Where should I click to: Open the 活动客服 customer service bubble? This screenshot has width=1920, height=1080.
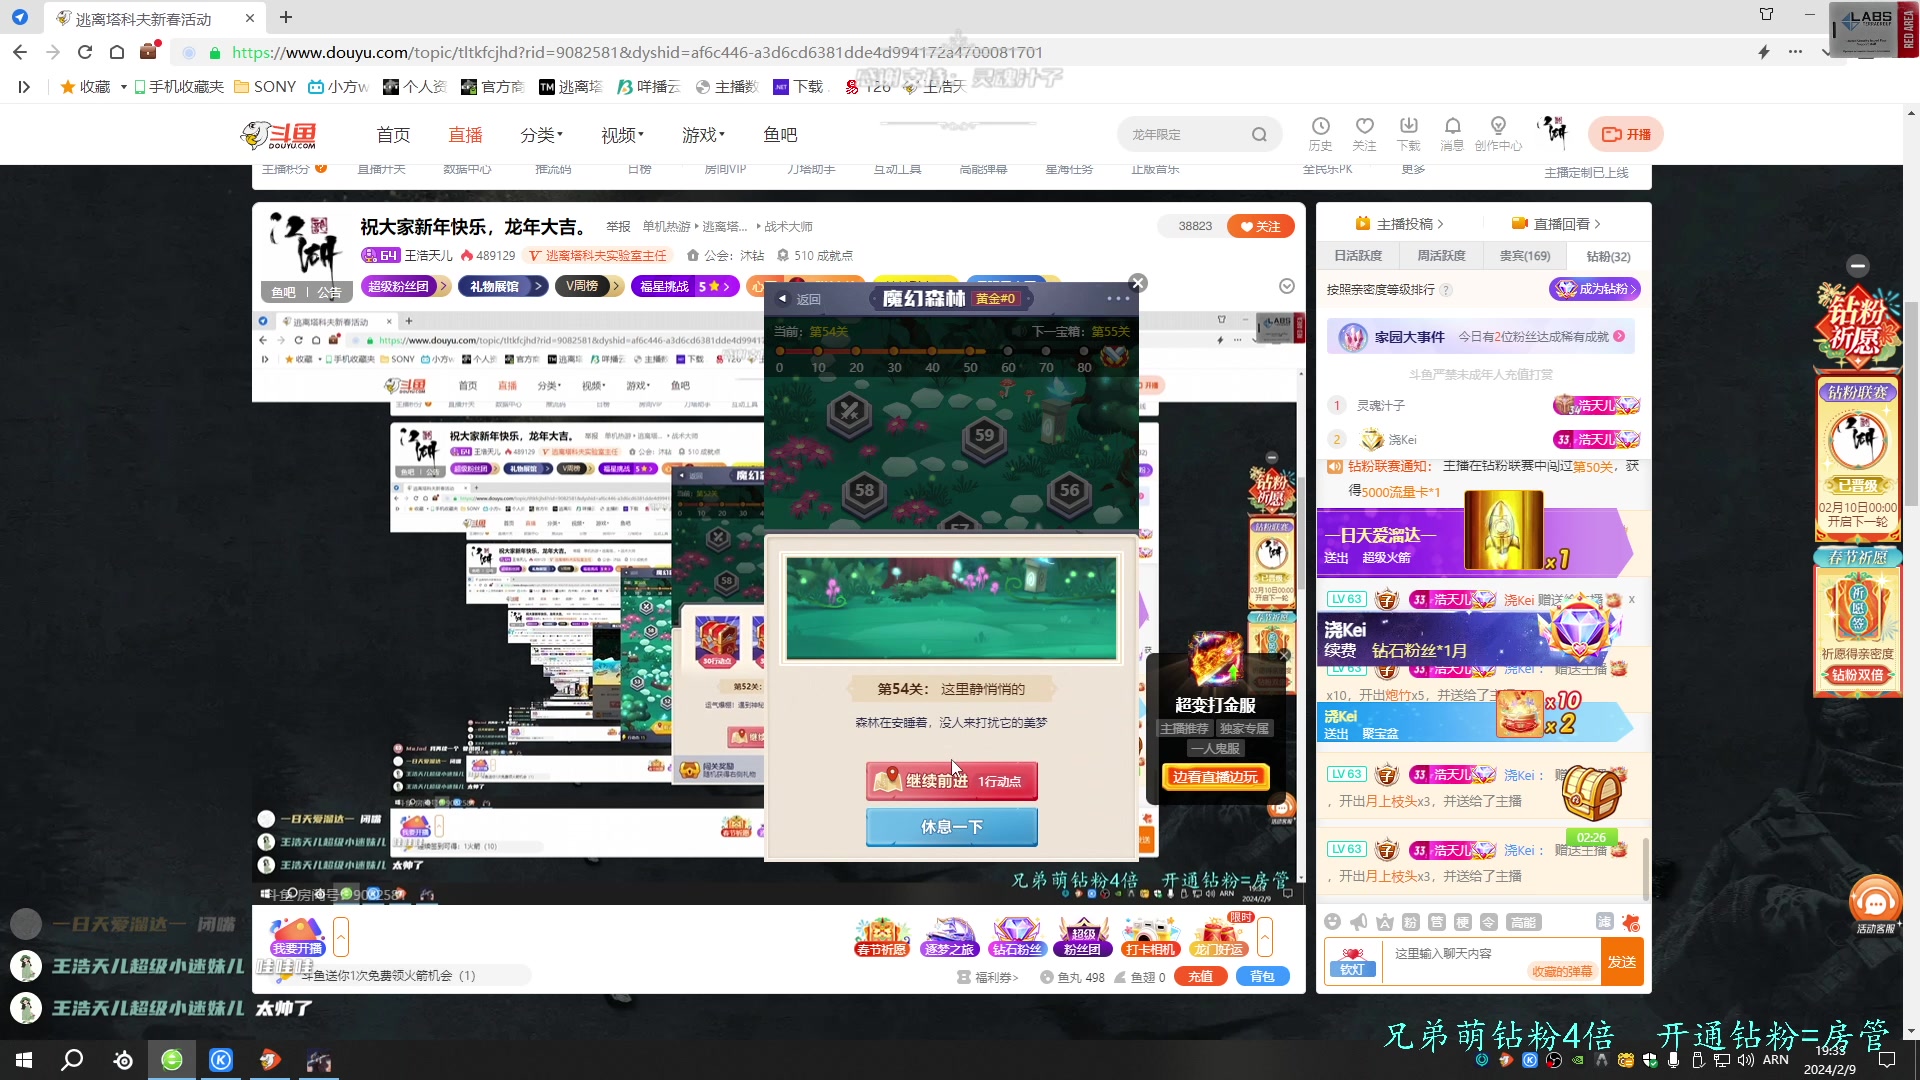pos(1875,906)
